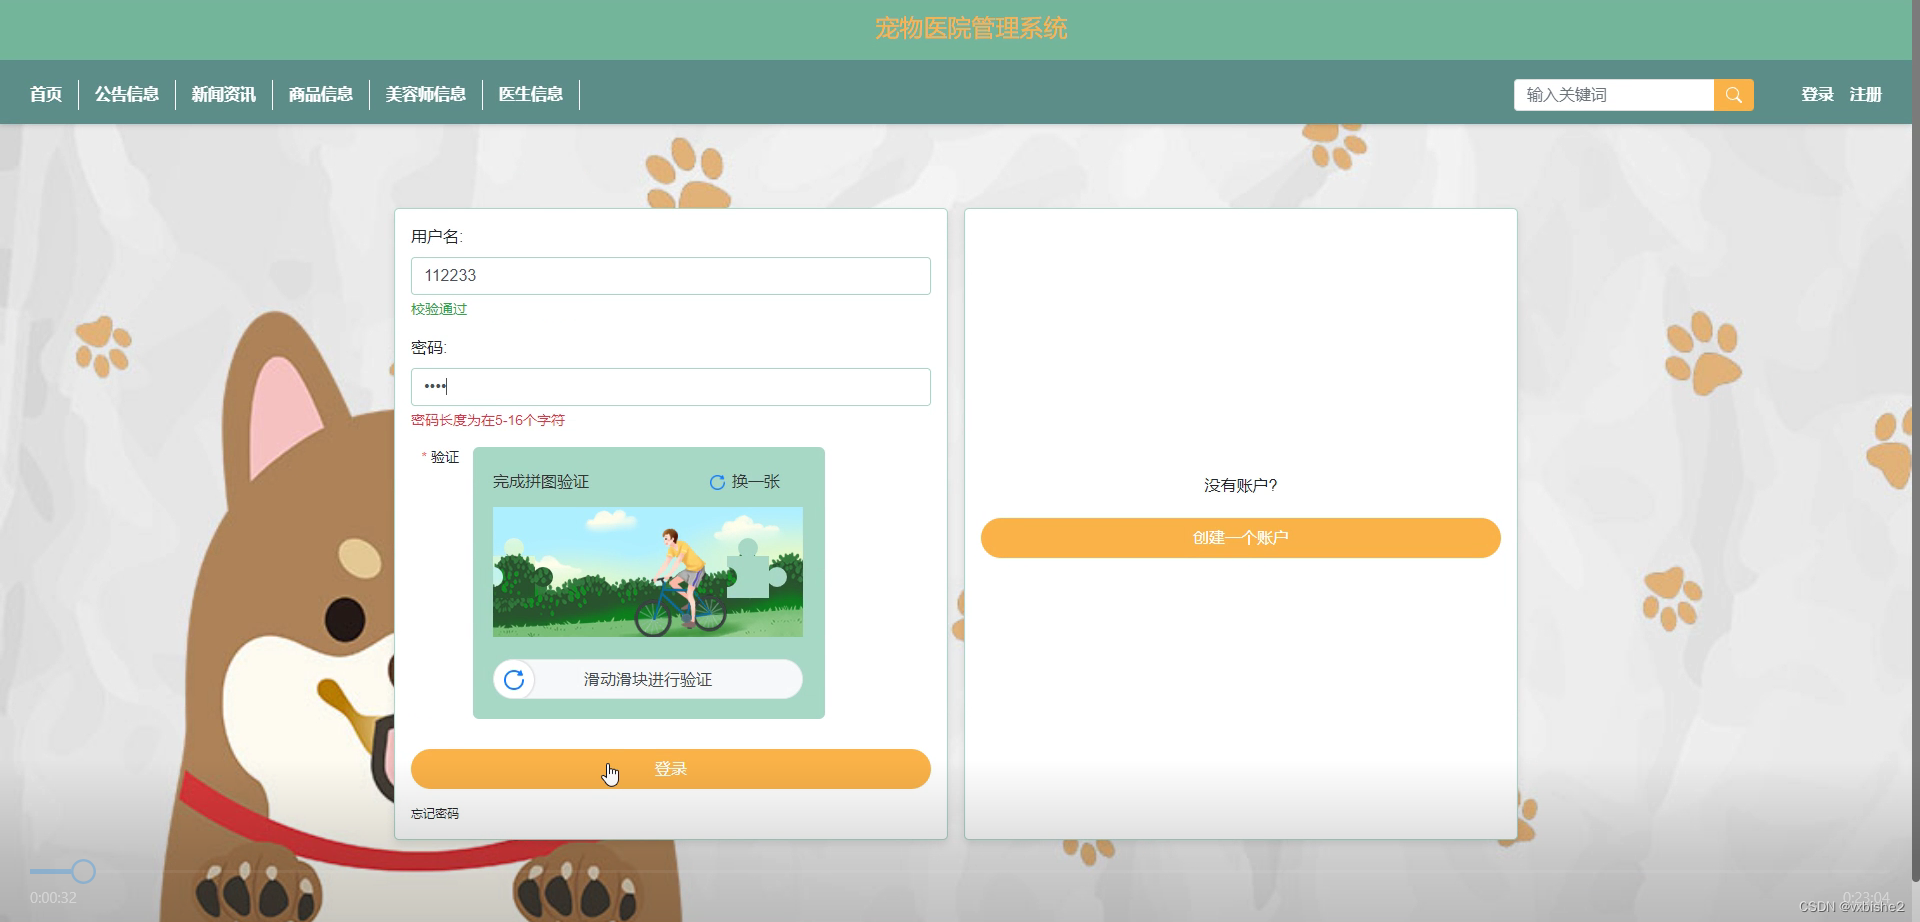1920x922 pixels.
Task: Click the 密码长度为在5-16个字符 error message
Action: [488, 420]
